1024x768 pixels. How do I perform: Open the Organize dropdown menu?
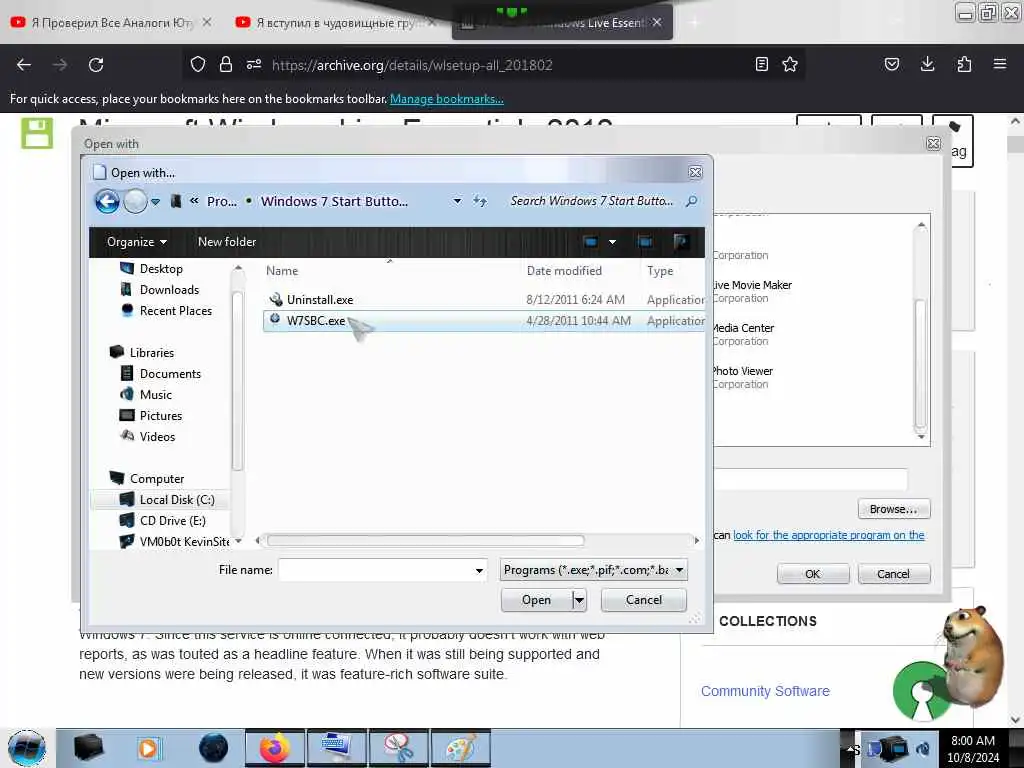tap(136, 242)
